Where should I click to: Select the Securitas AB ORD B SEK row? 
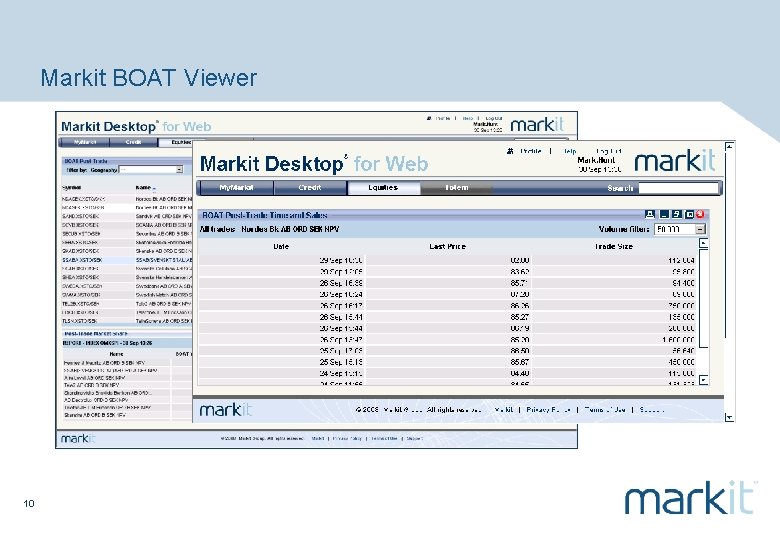click(127, 234)
